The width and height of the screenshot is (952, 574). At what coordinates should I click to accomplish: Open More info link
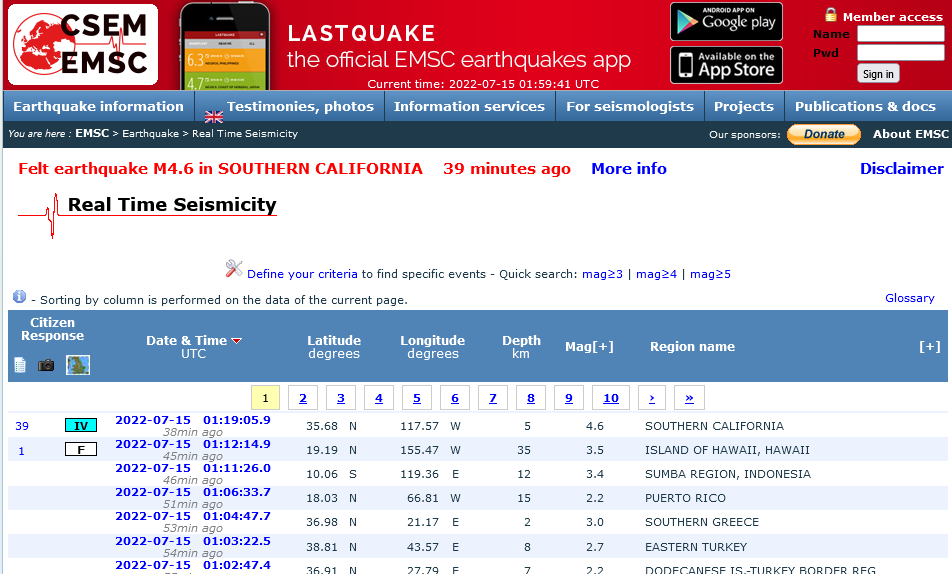coord(629,169)
